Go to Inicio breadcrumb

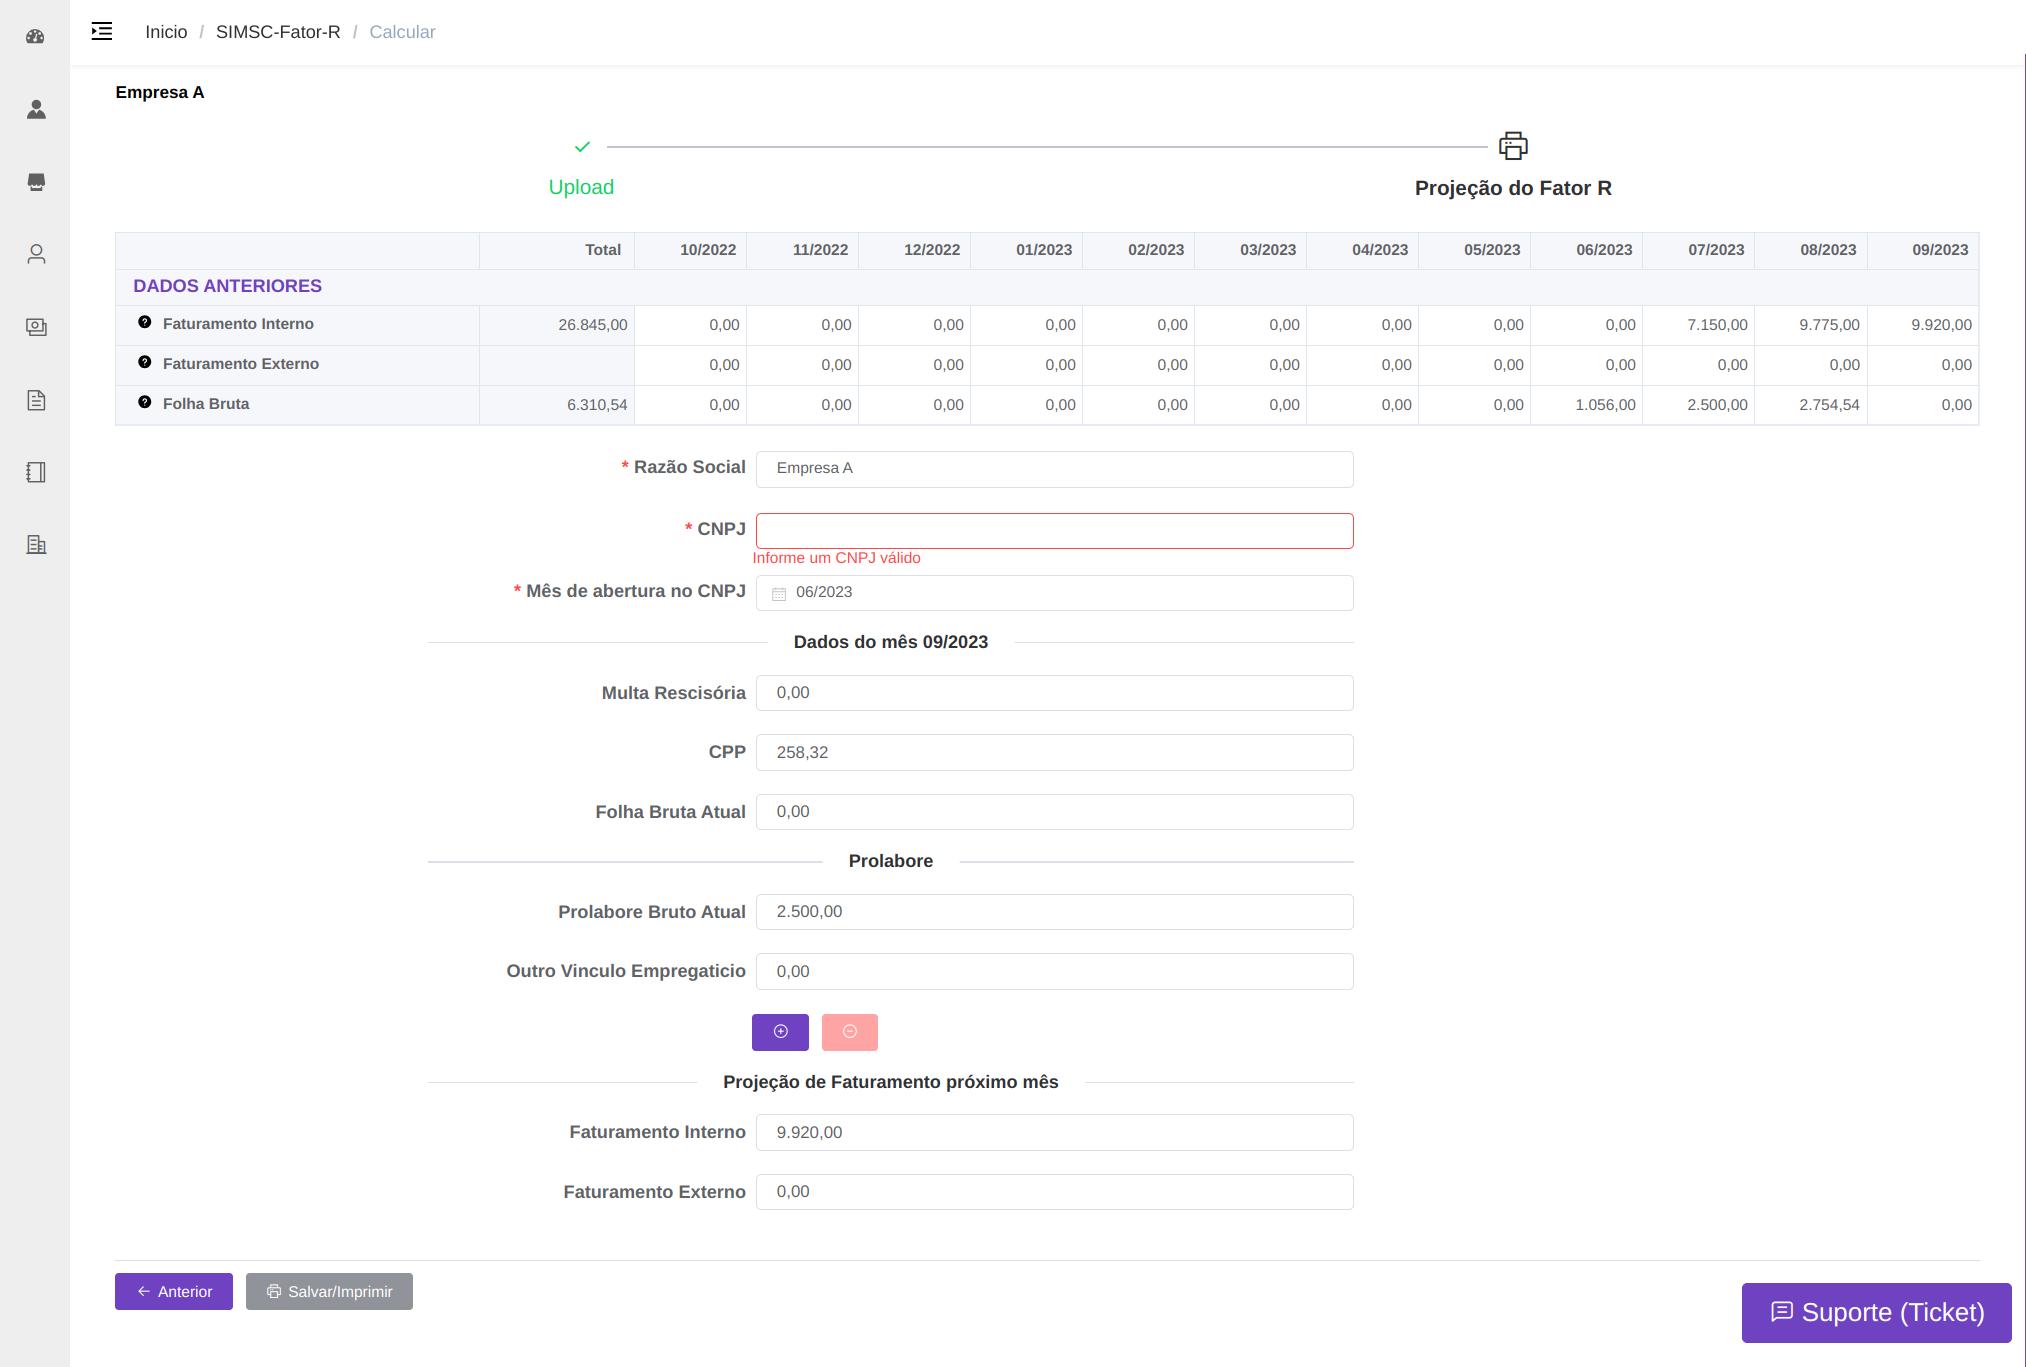click(x=166, y=32)
